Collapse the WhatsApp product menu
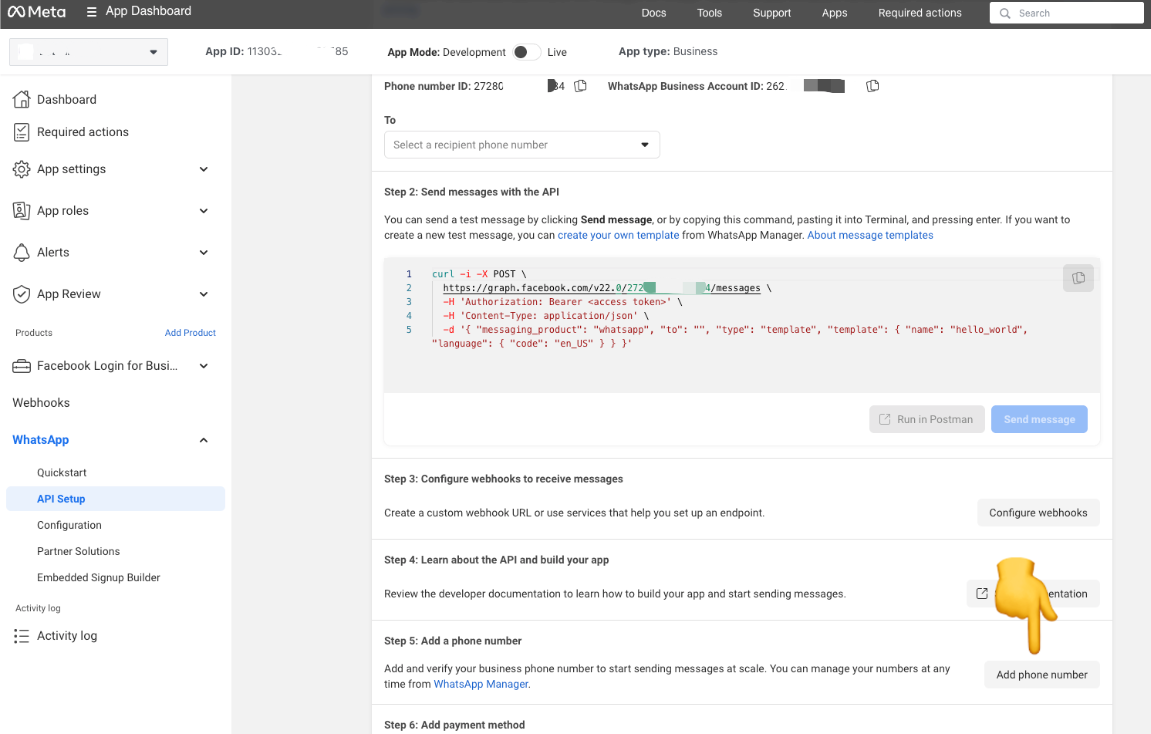 click(x=204, y=440)
